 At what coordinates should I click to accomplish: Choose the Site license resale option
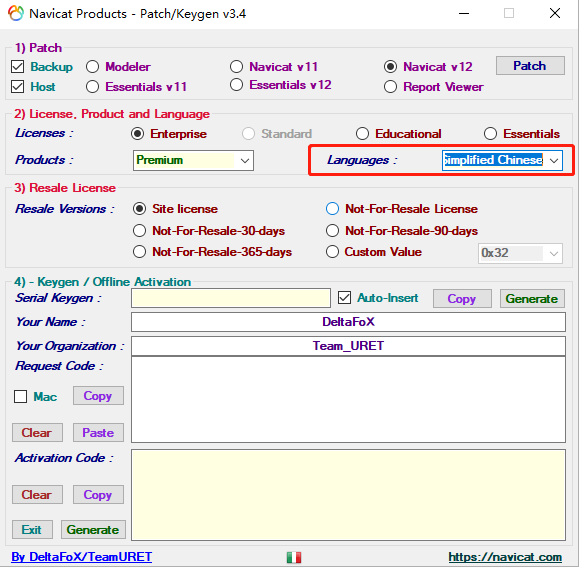pos(139,209)
